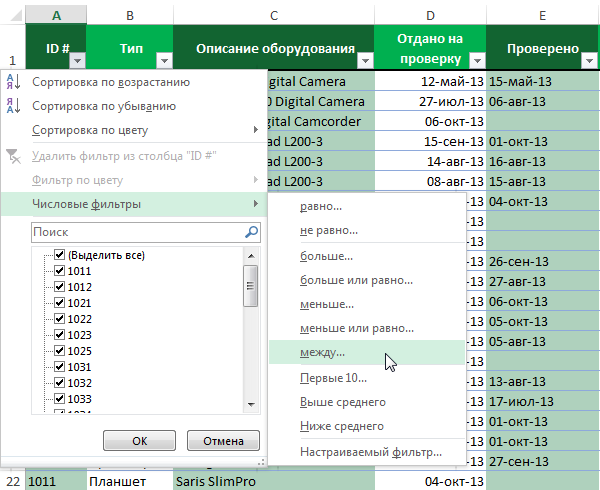Select column A header
This screenshot has height=490, width=600.
[56, 15]
